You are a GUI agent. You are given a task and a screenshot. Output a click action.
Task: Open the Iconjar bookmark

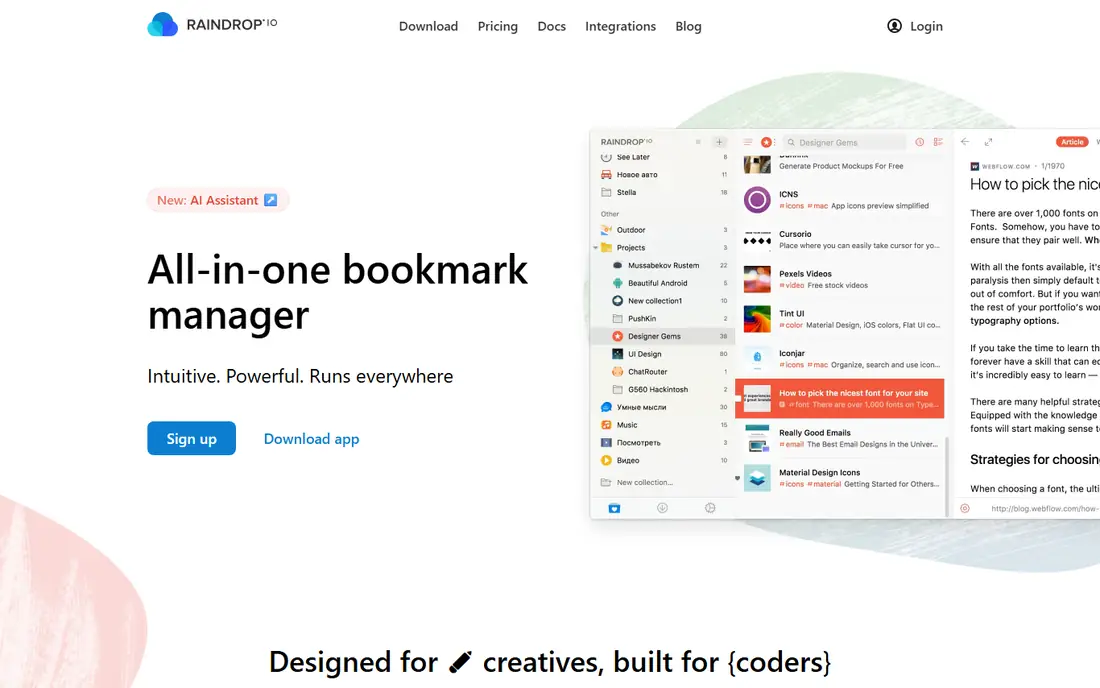tap(840, 358)
